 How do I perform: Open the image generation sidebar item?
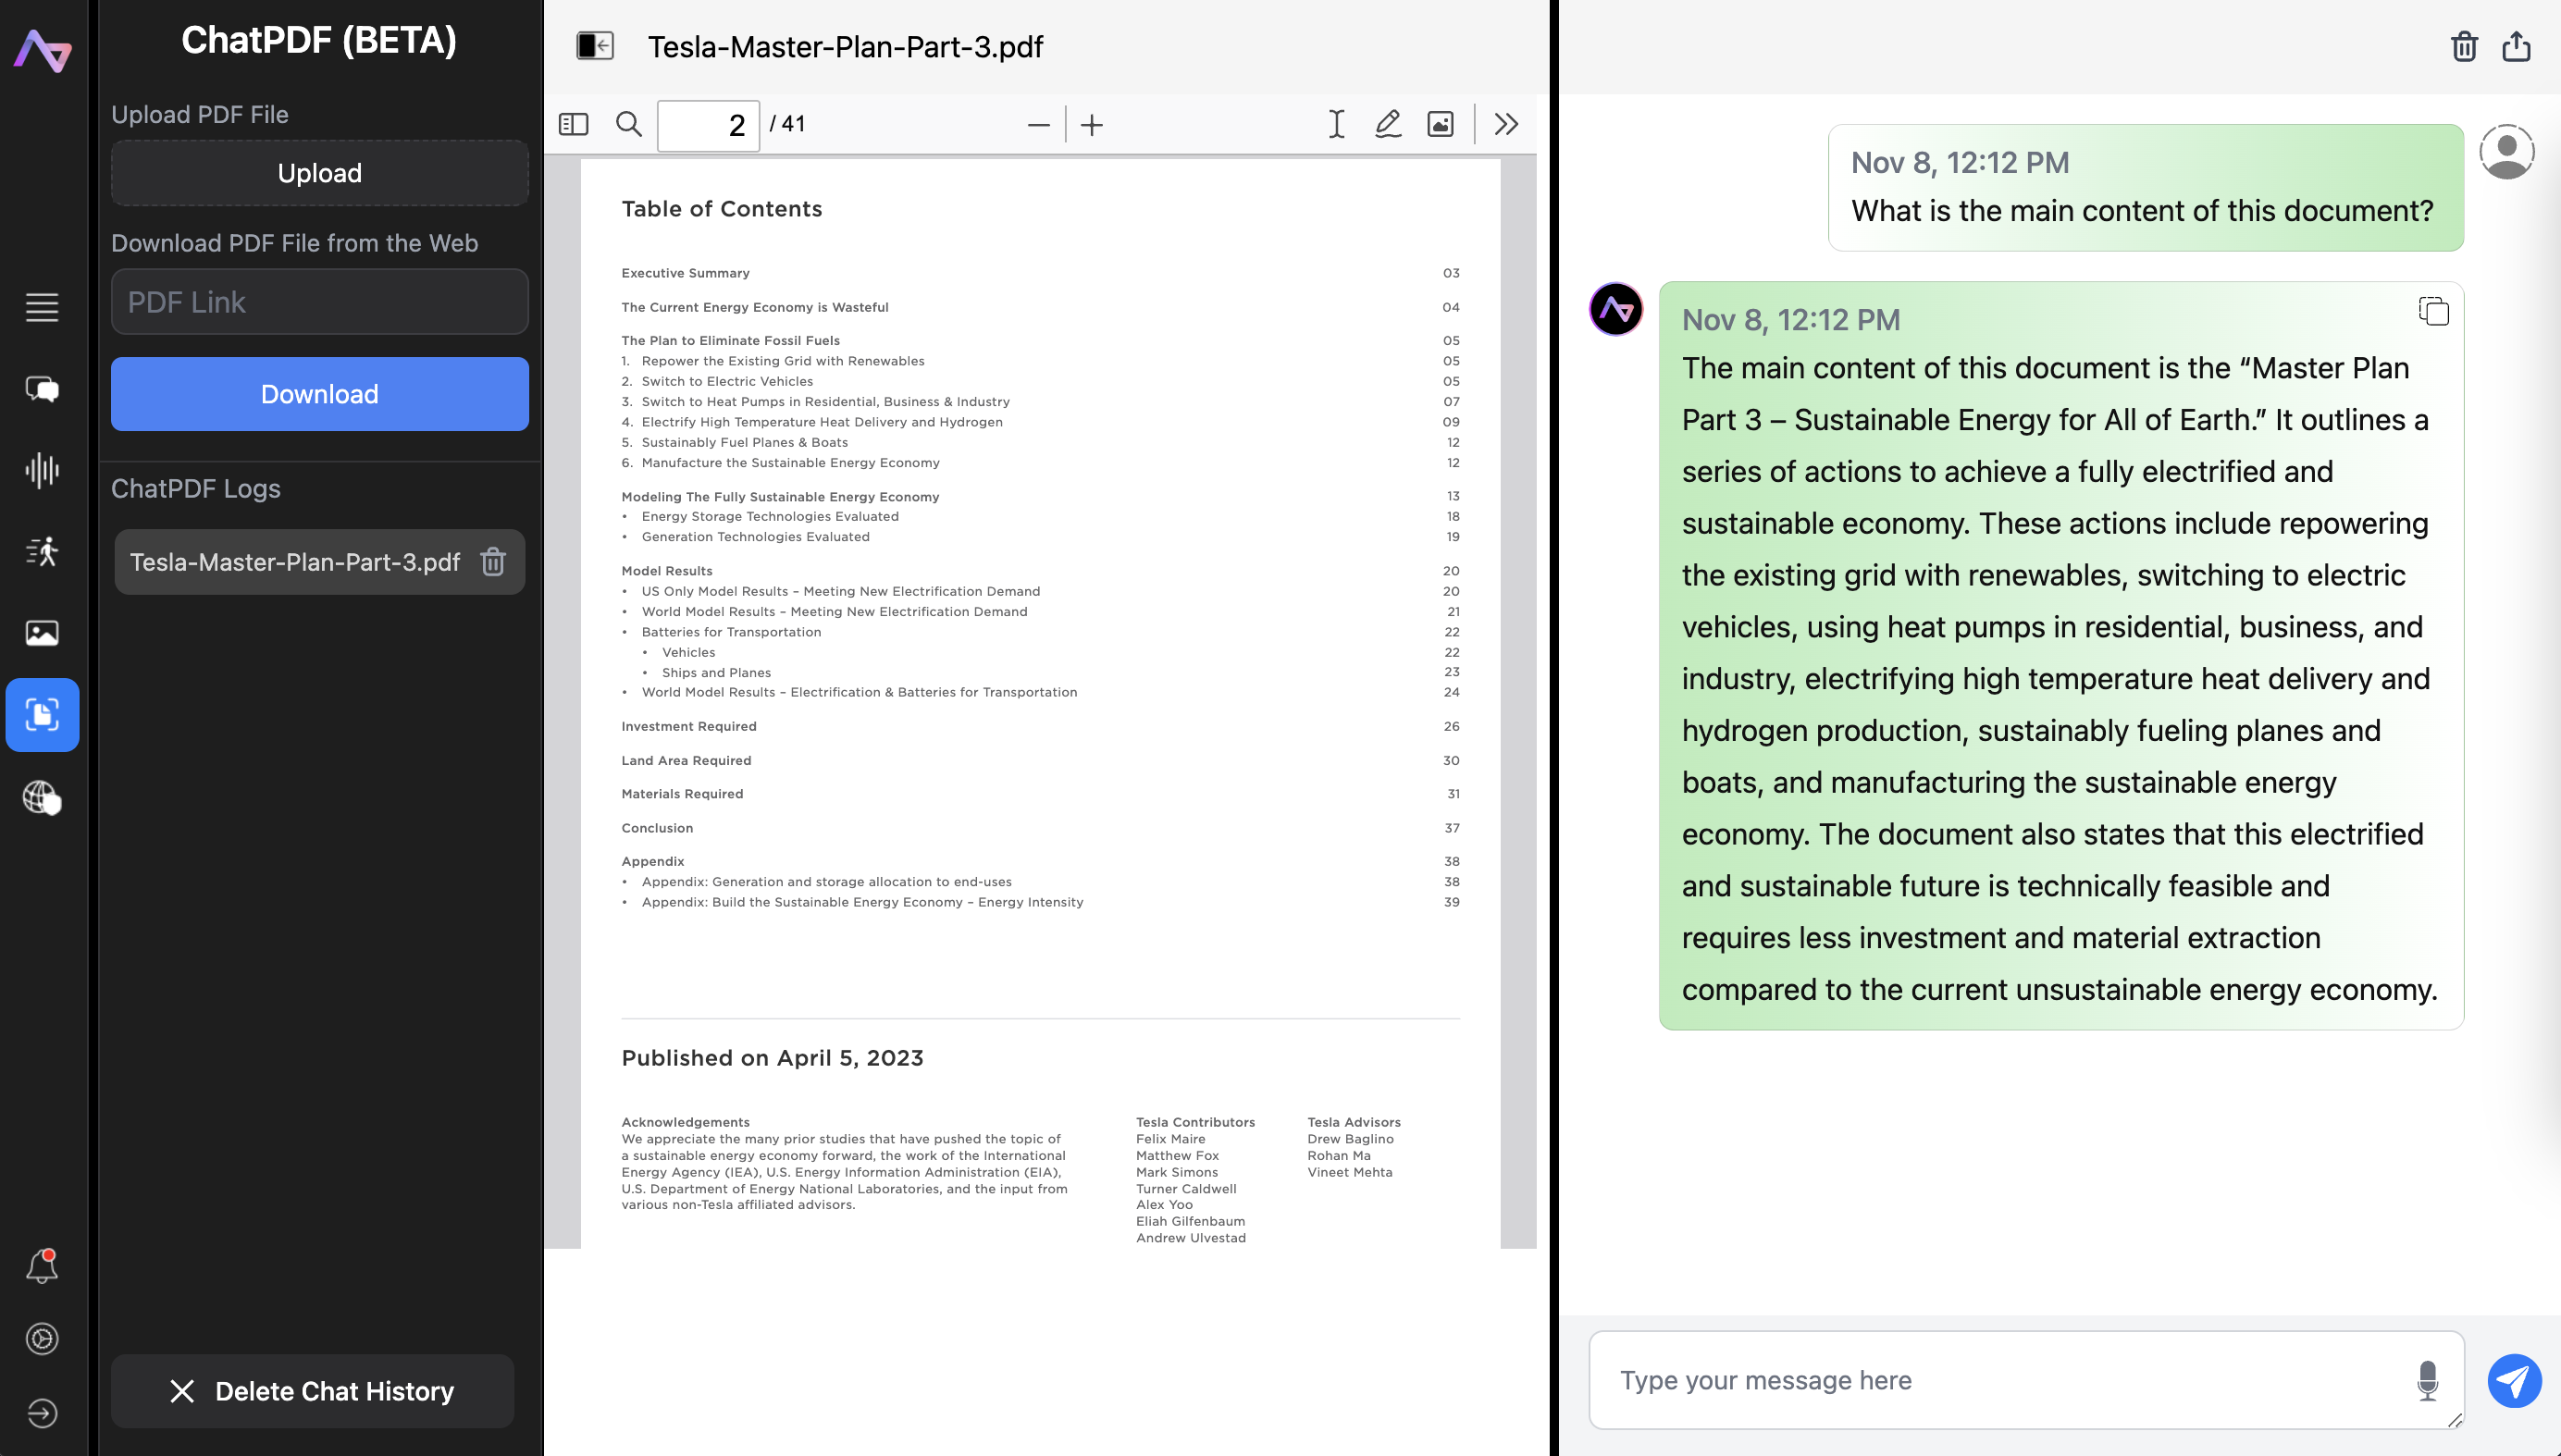point(42,633)
